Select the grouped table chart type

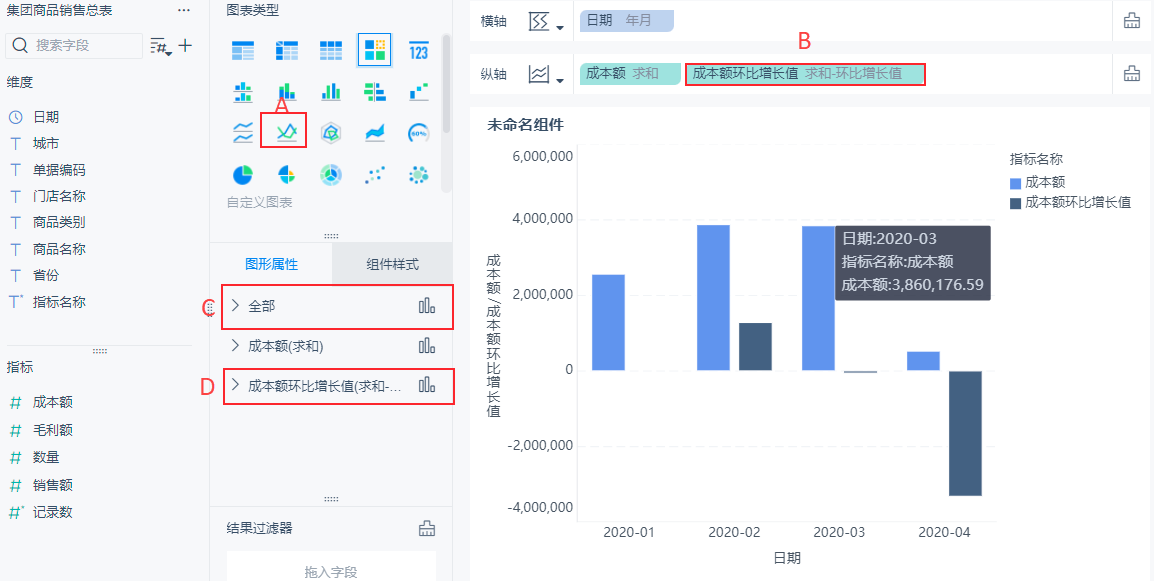243,51
